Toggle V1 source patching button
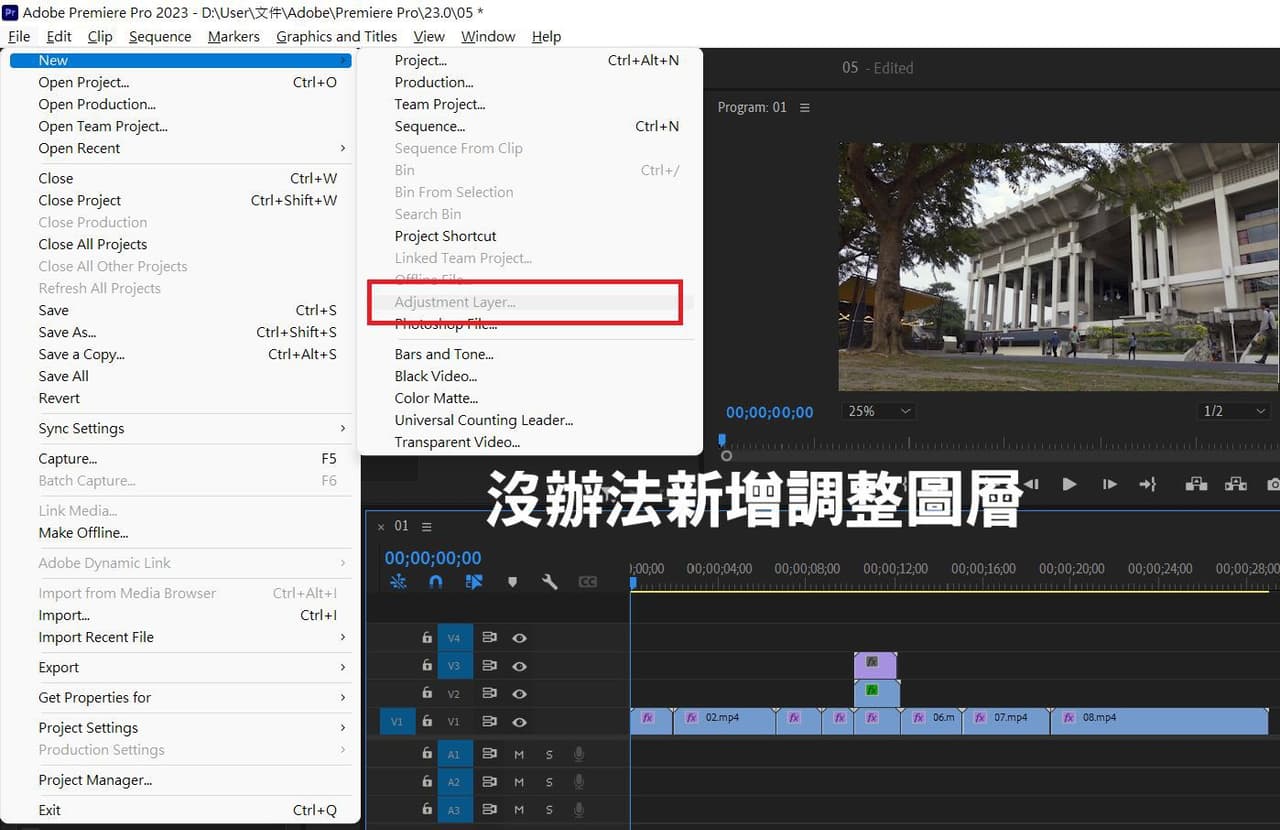 397,721
